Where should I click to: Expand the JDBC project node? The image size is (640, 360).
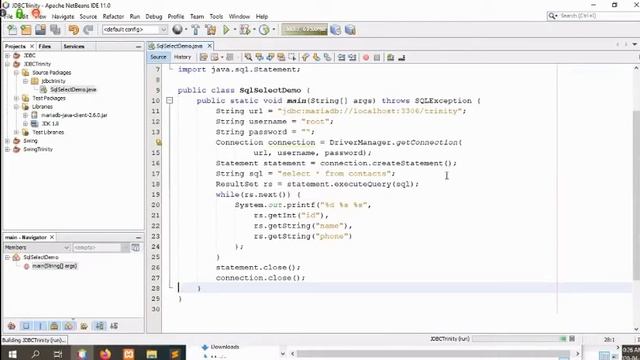7,55
